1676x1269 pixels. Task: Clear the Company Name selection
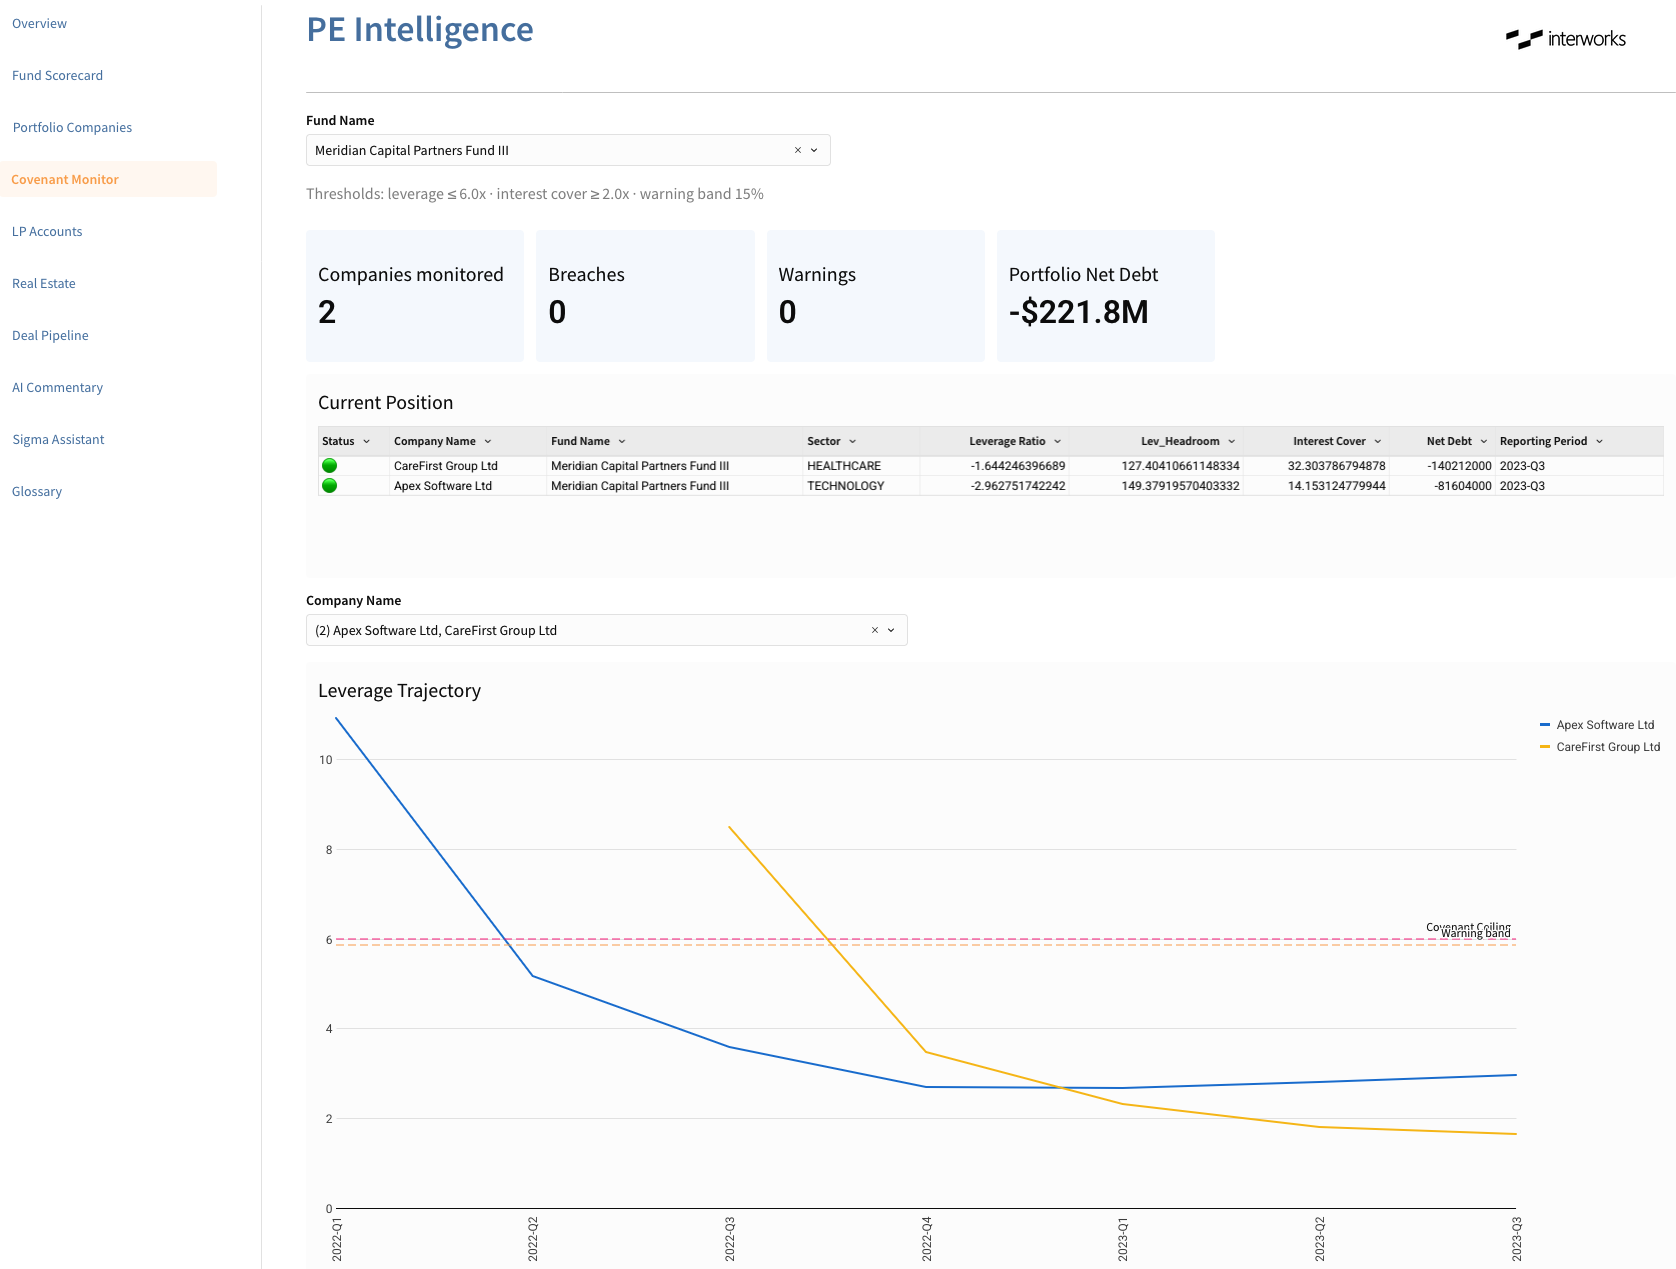point(875,630)
